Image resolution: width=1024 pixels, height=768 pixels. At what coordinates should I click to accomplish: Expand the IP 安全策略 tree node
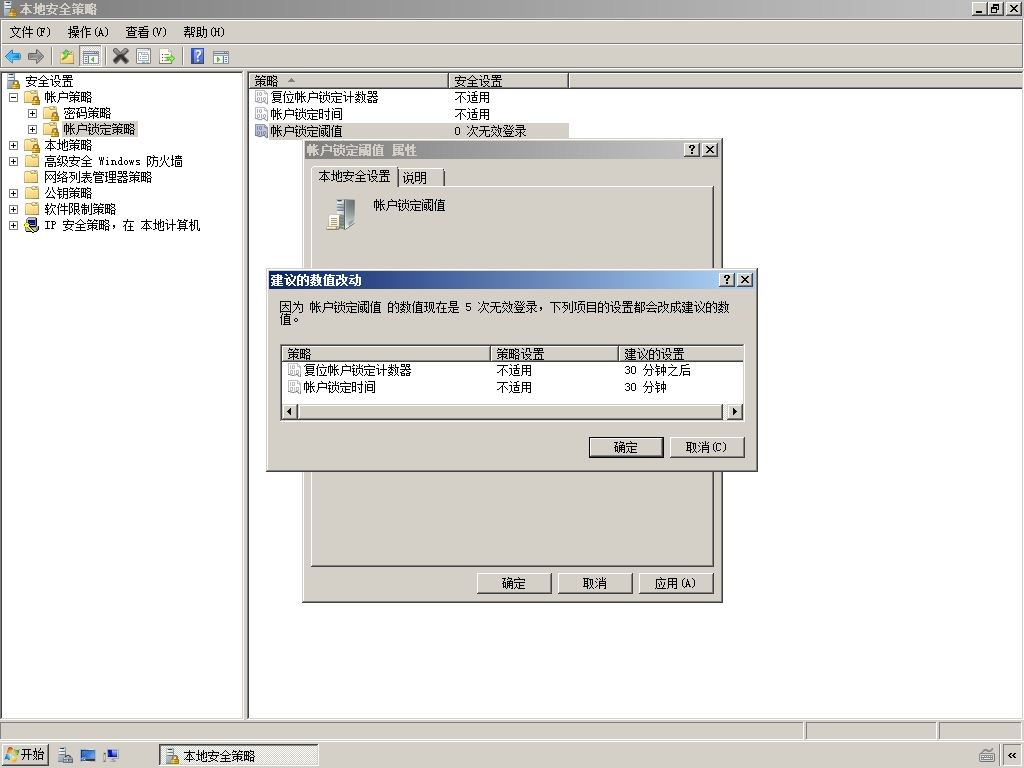(13, 225)
